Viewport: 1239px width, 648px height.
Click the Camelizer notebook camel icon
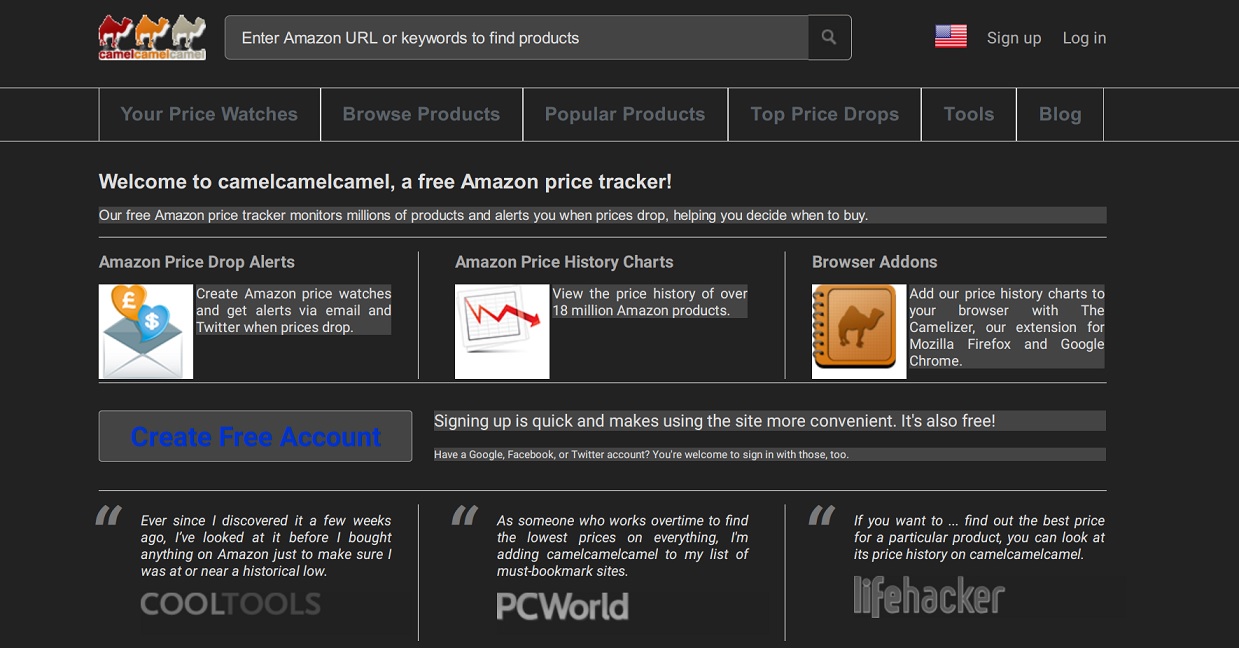[x=859, y=332]
